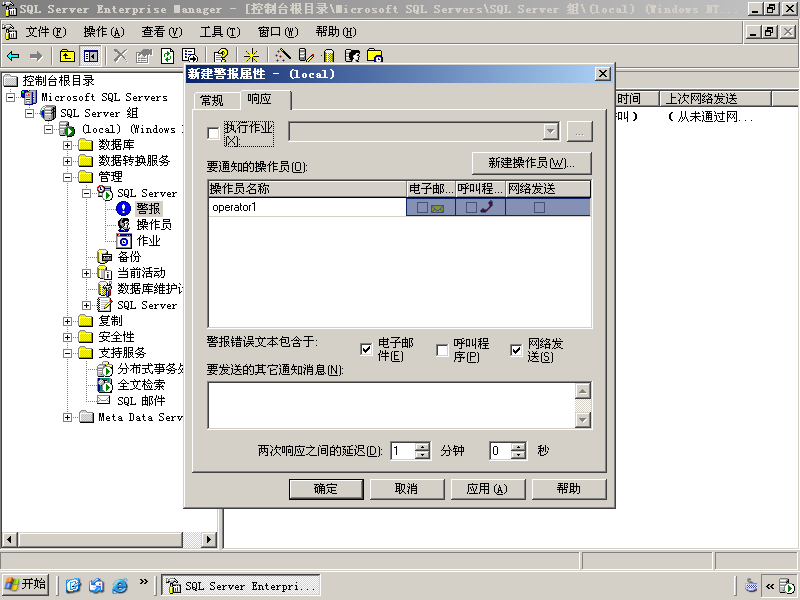Click inside 要发送的其它通知消息 text box
This screenshot has height=600, width=800.
point(392,405)
